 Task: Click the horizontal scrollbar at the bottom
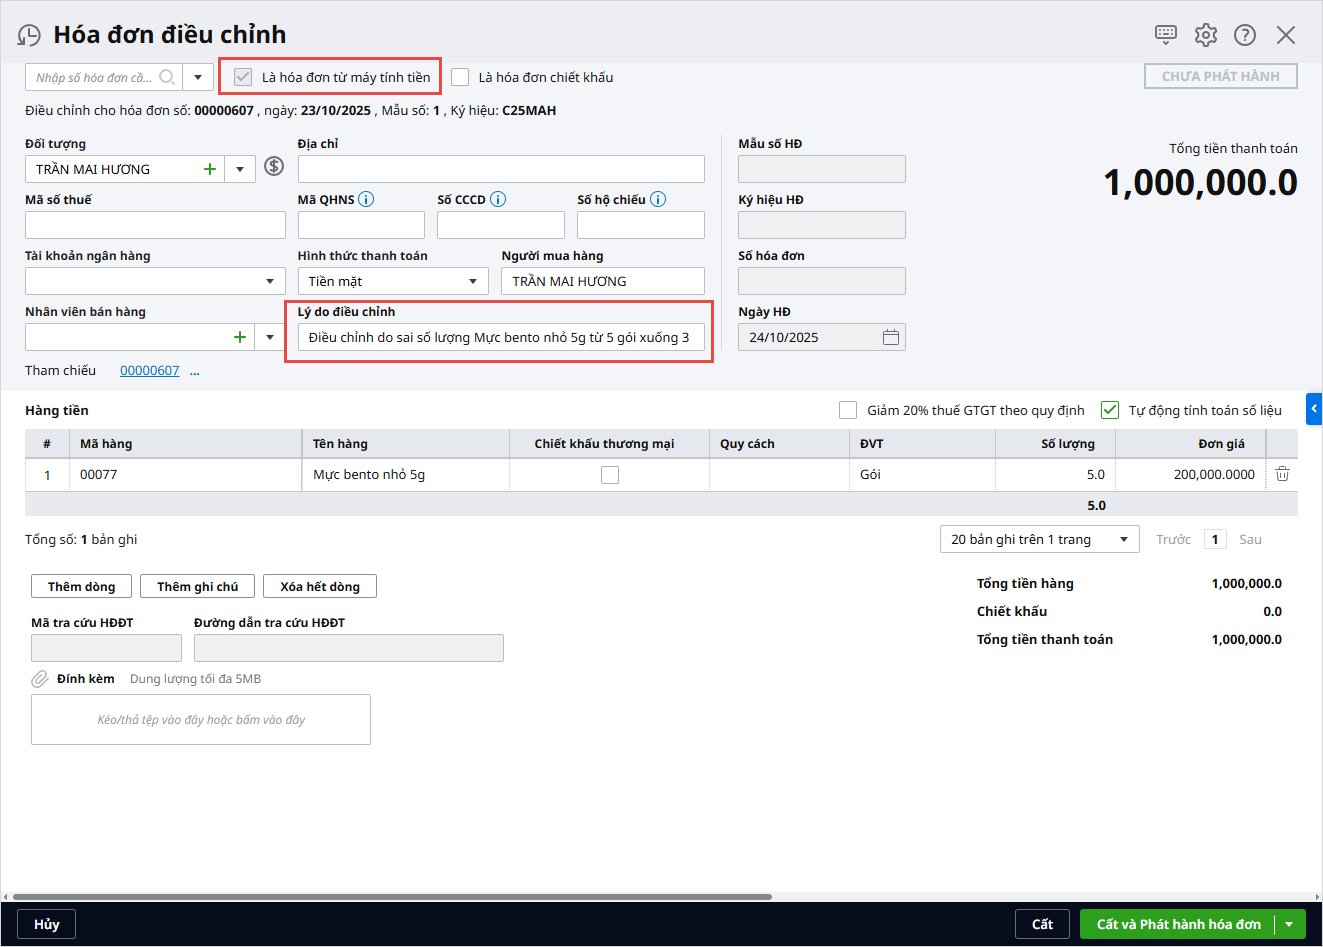392,897
